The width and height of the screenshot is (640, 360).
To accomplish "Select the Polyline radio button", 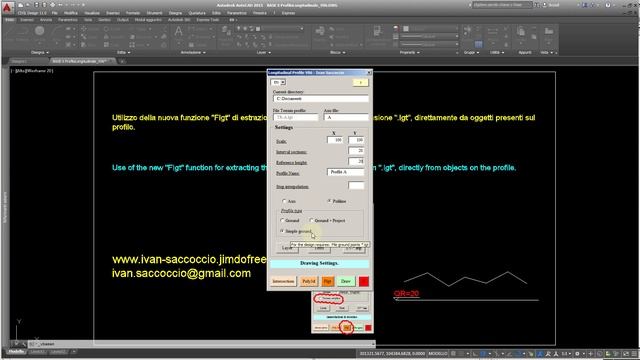I will pyautogui.click(x=329, y=201).
